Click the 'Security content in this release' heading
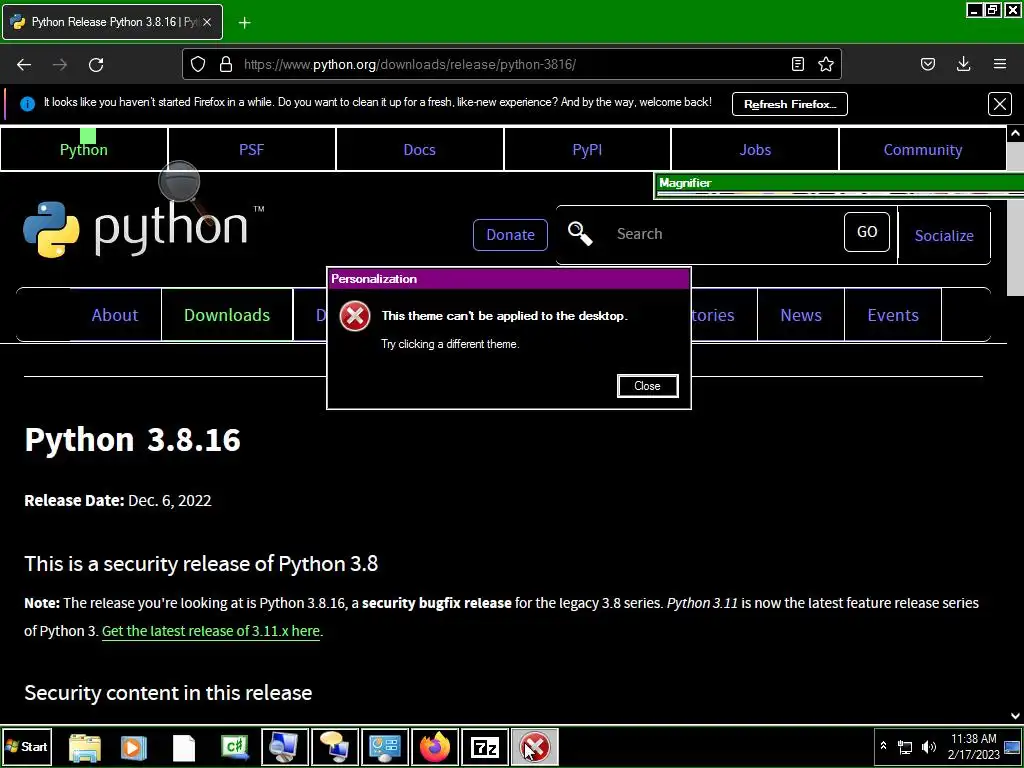This screenshot has width=1024, height=768. click(168, 692)
